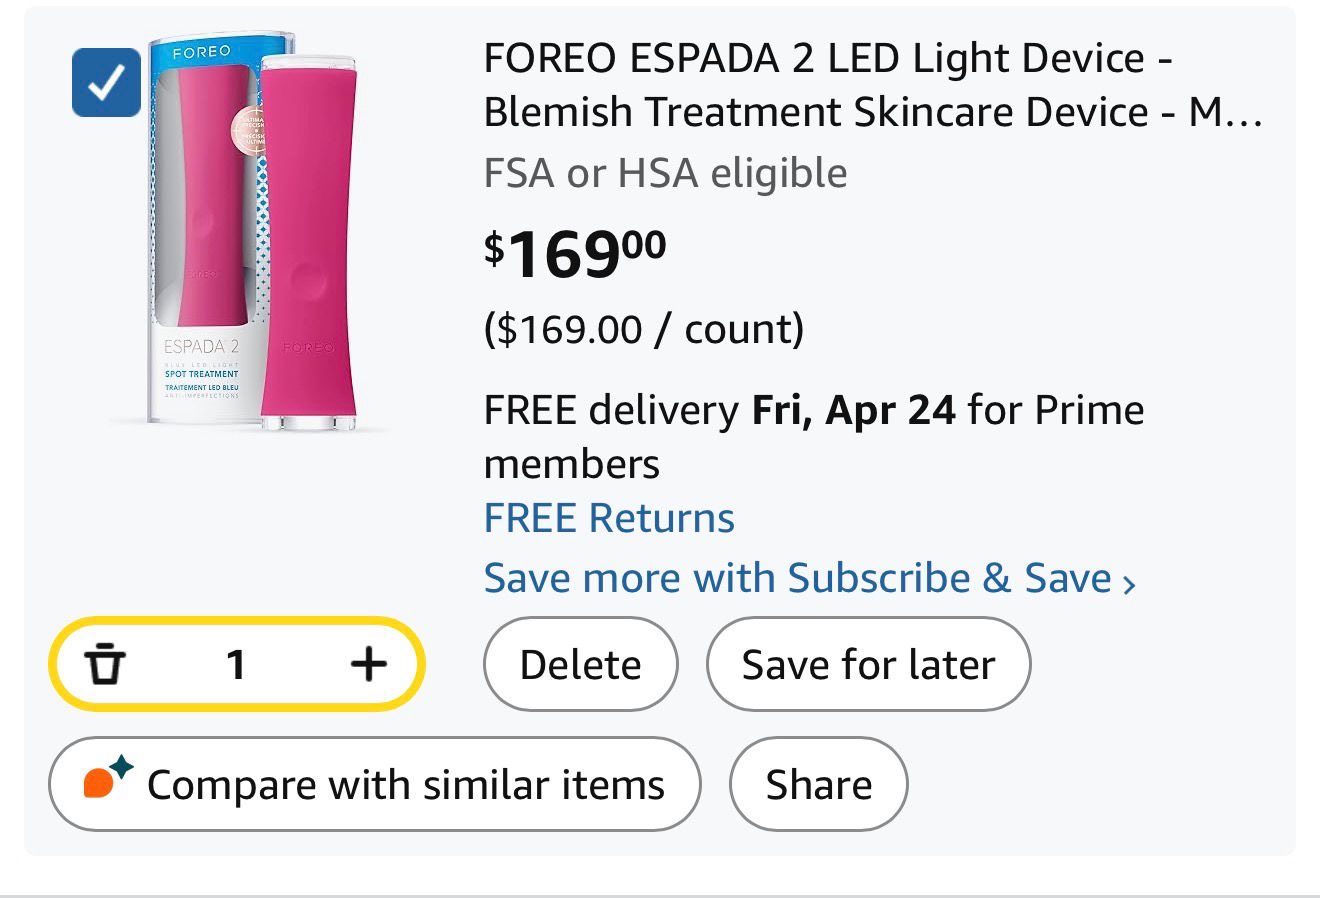Viewport: 1320px width, 898px height.
Task: Expand the Subscribe & Save chevron arrow
Action: tap(1129, 583)
